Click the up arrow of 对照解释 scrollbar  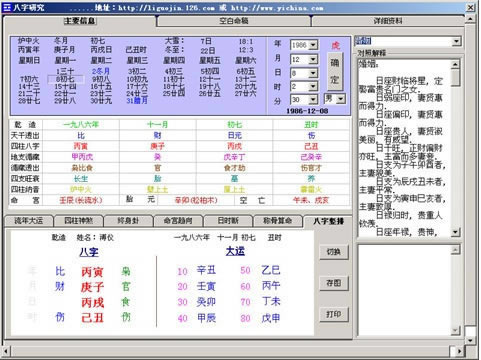click(x=455, y=64)
